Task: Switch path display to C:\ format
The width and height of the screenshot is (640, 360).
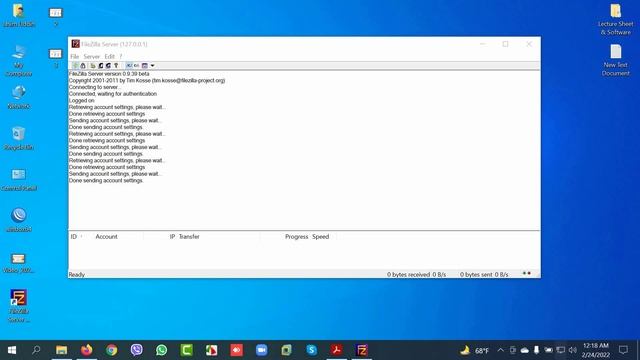Action: point(137,65)
